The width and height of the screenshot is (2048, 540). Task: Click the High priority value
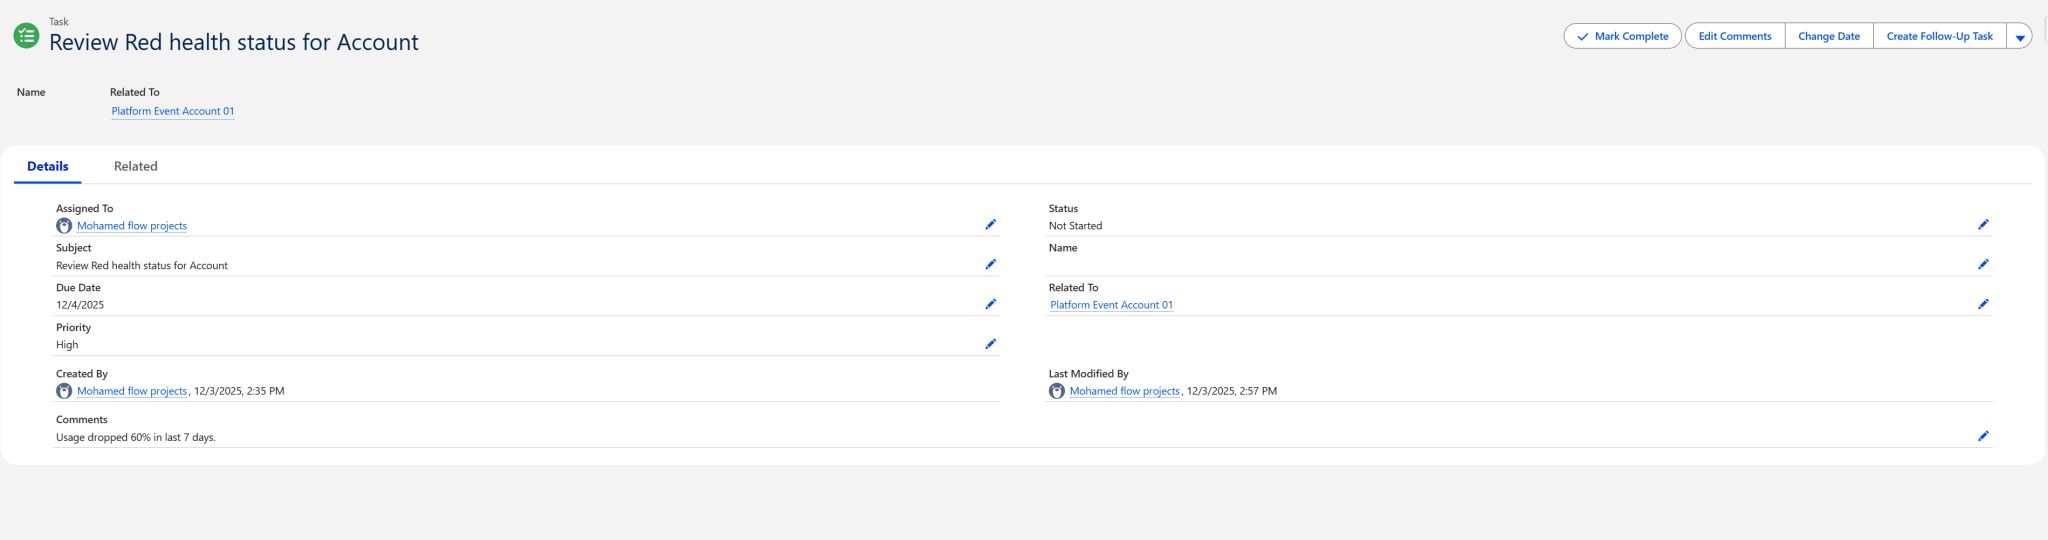67,345
